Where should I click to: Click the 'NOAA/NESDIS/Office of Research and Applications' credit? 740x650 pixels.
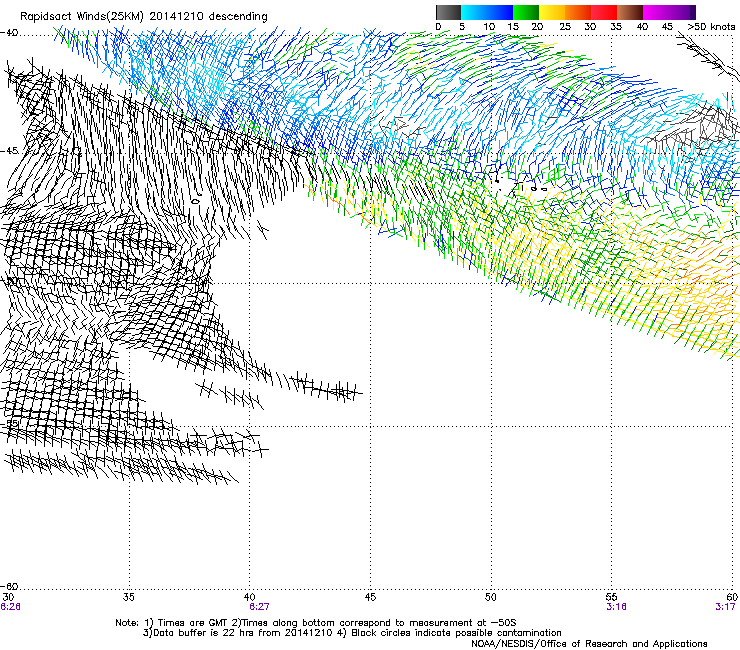click(x=589, y=644)
